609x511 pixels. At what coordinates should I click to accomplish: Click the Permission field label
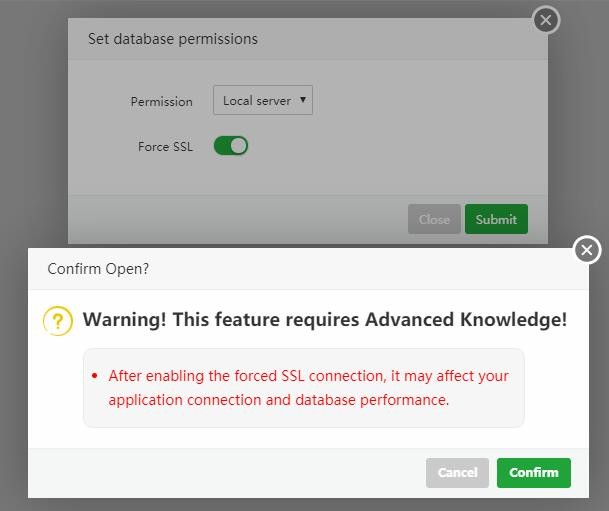pos(161,101)
